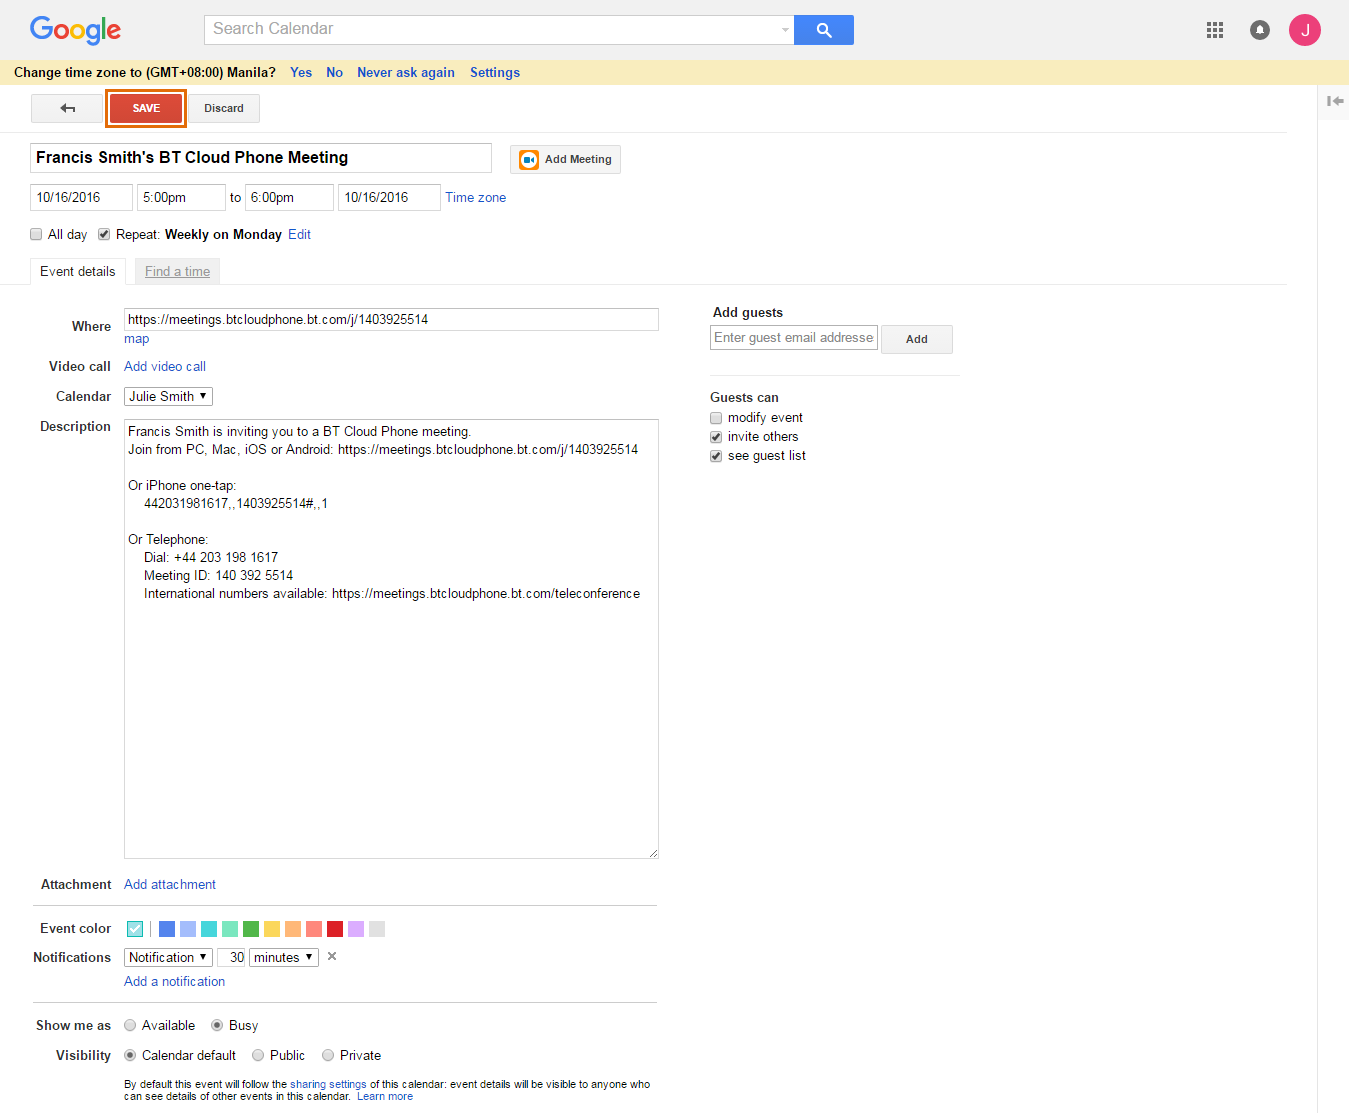The image size is (1349, 1113).
Task: Pick the light blue event color
Action: click(x=188, y=929)
